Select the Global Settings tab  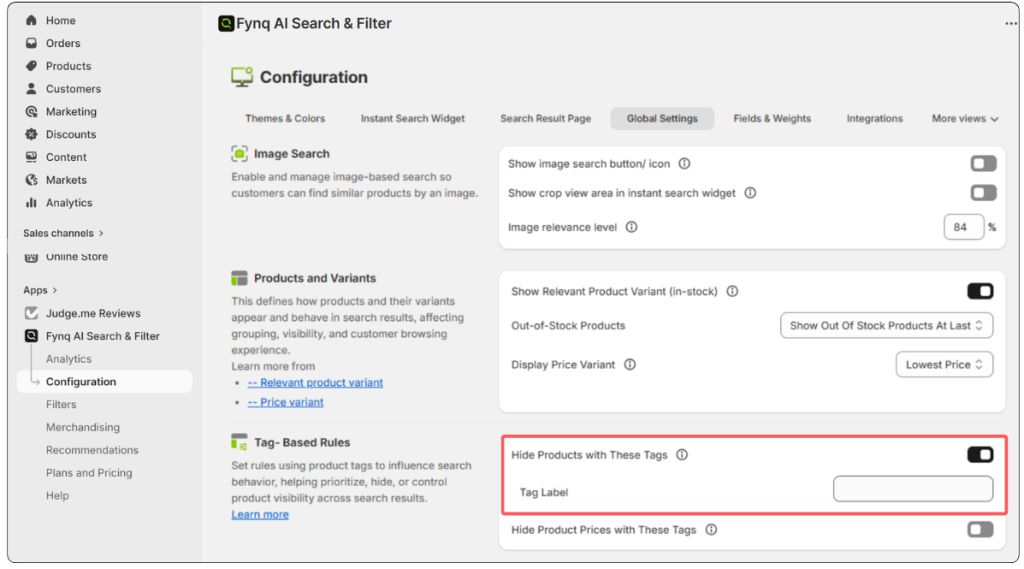[662, 119]
